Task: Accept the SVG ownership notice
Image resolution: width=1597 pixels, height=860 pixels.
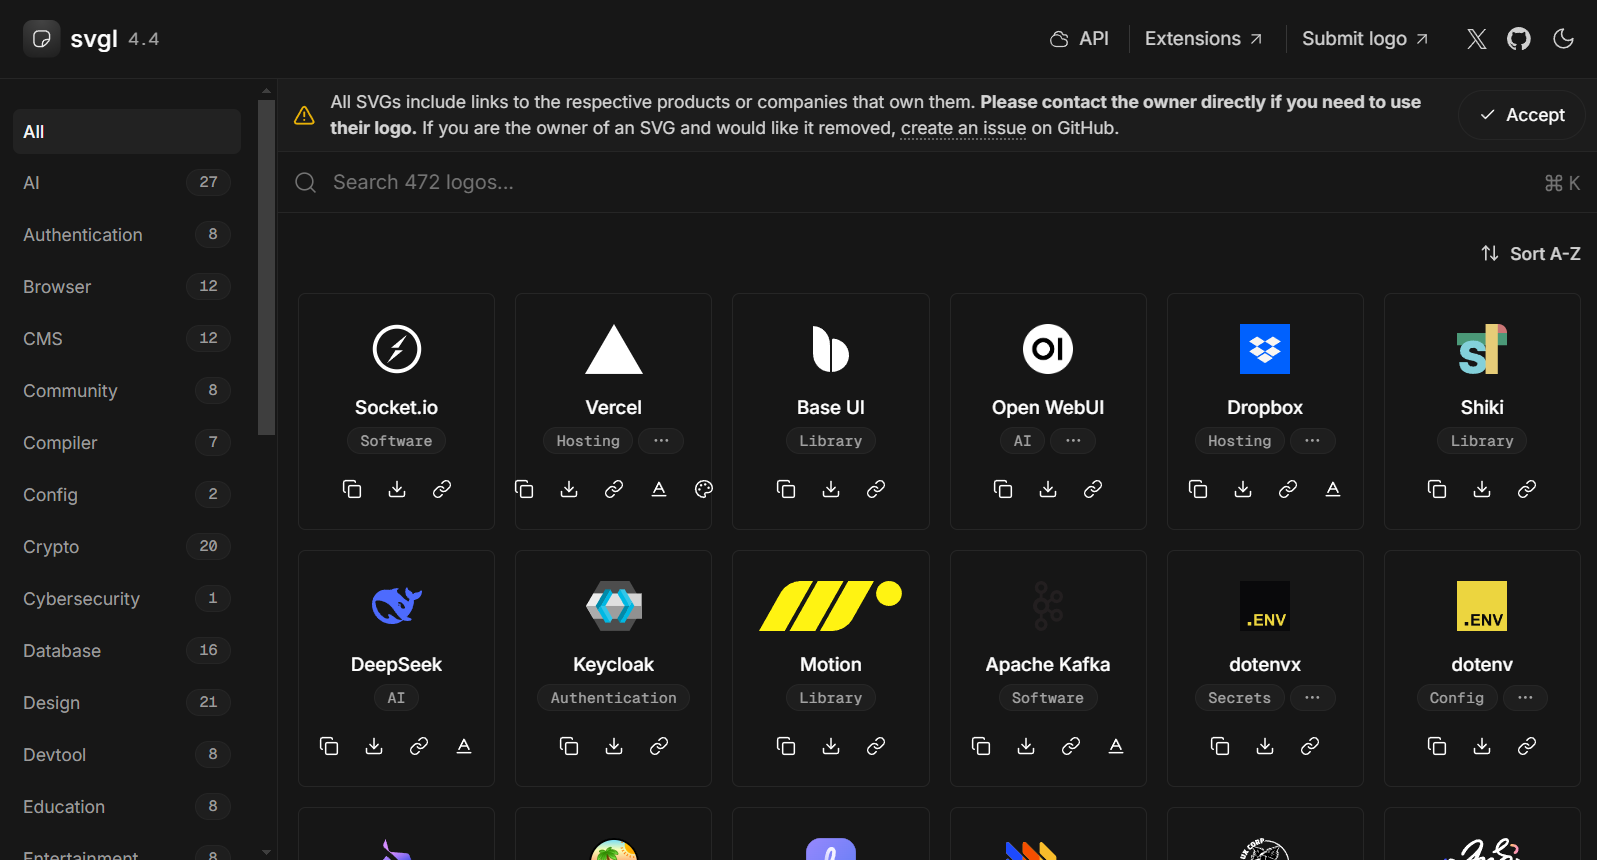Action: click(1522, 115)
